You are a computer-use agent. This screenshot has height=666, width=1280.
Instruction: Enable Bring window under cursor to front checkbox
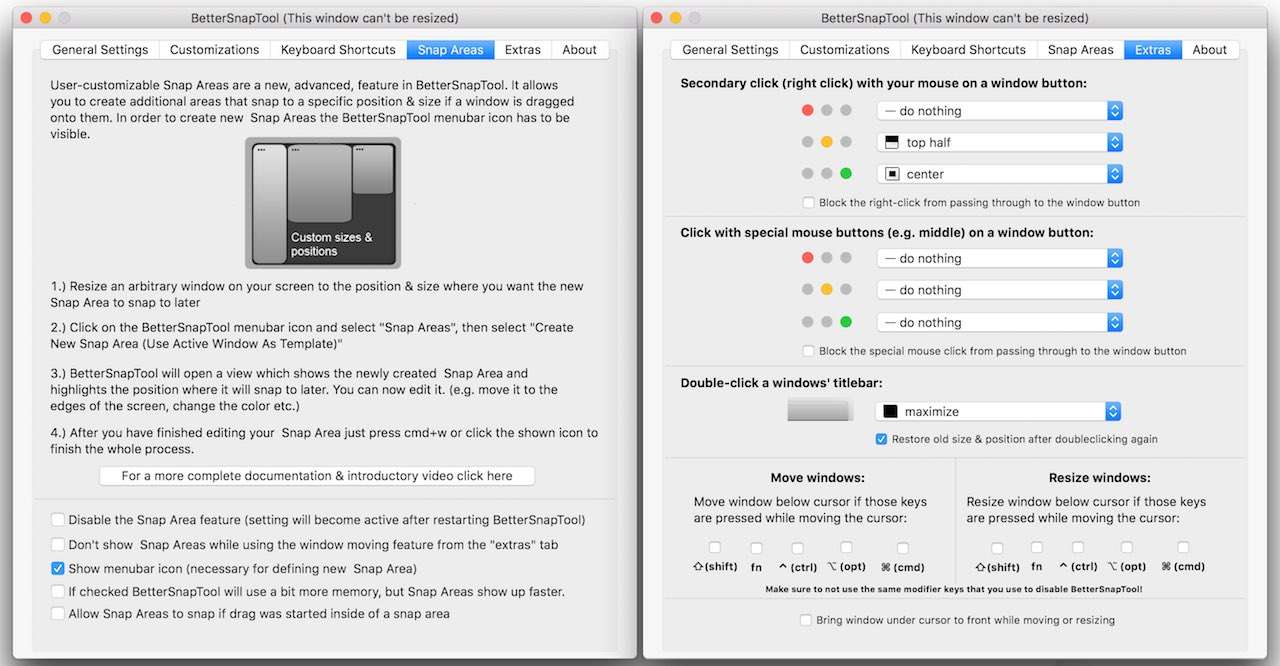806,620
